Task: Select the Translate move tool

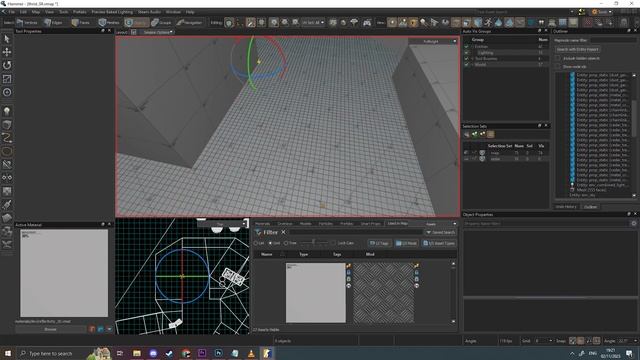Action: point(7,52)
